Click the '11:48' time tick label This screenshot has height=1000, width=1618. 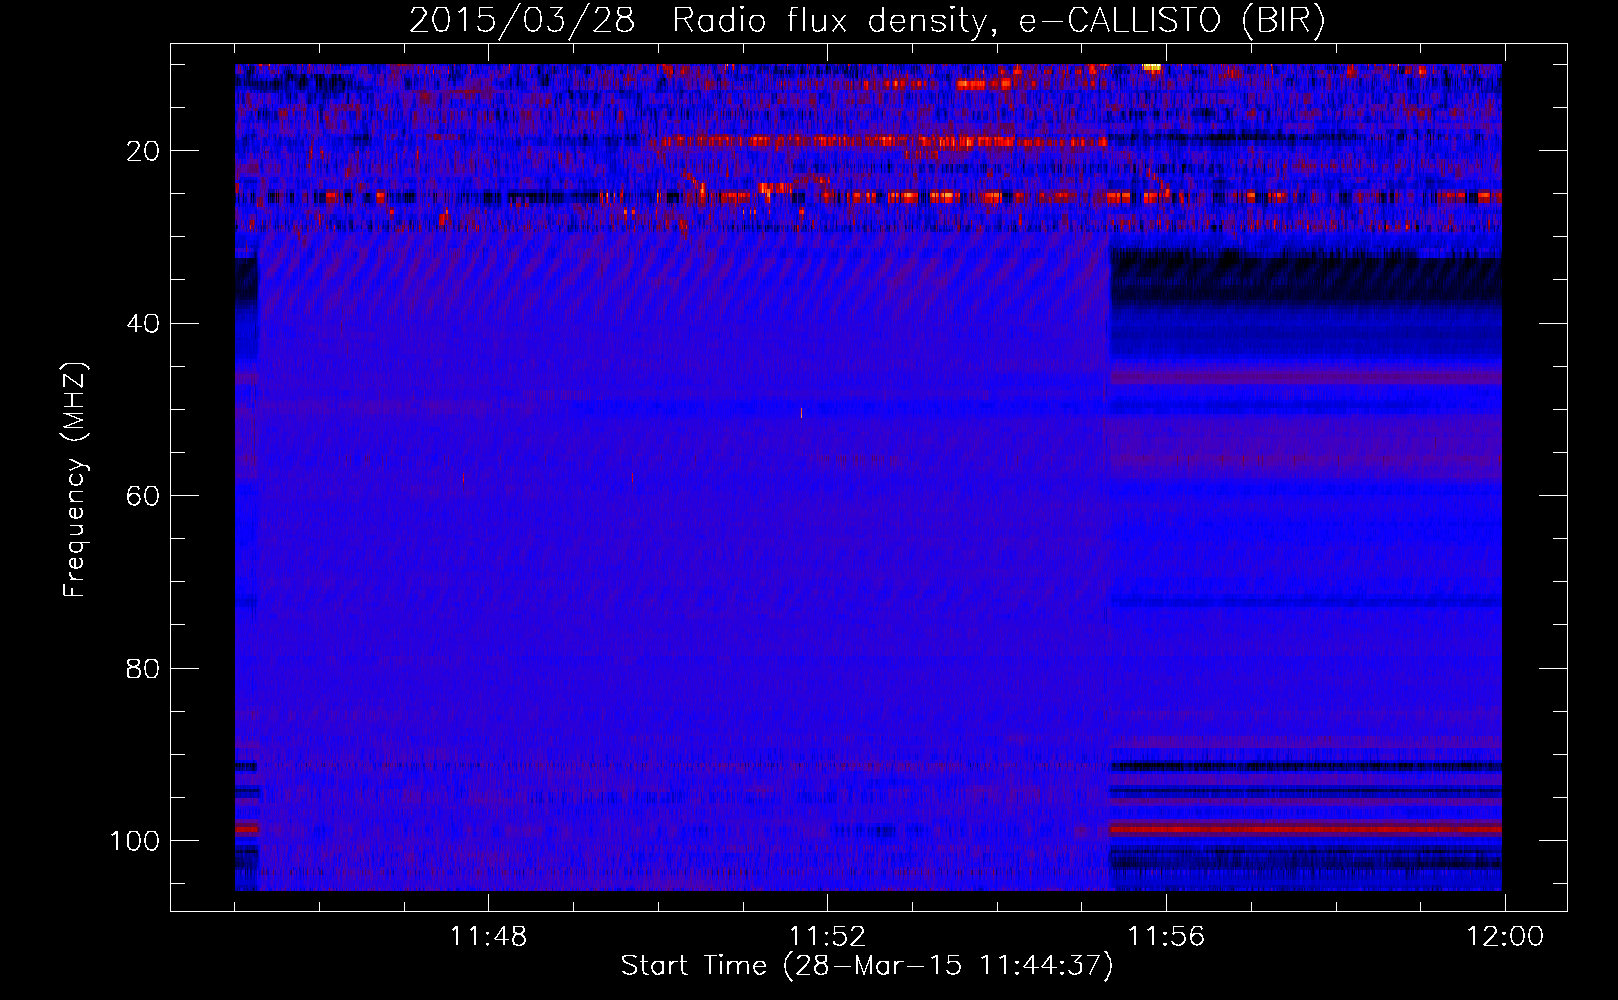pyautogui.click(x=488, y=937)
